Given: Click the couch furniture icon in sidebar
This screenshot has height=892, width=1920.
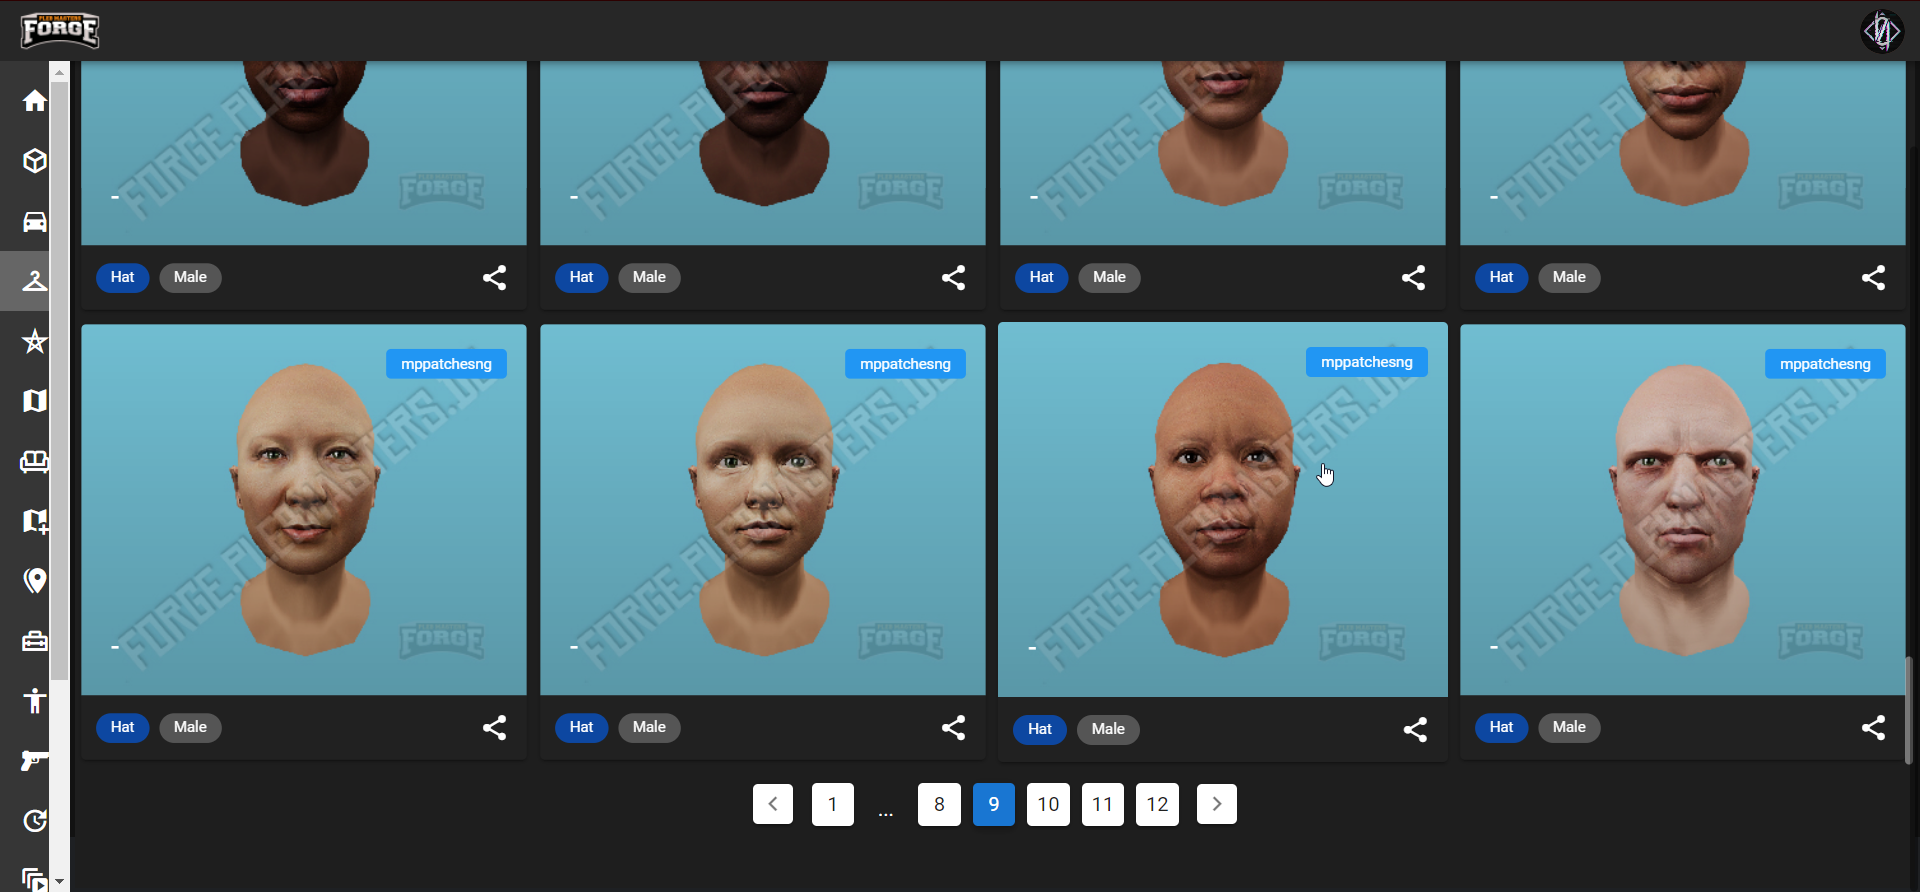Looking at the screenshot, I should (35, 461).
